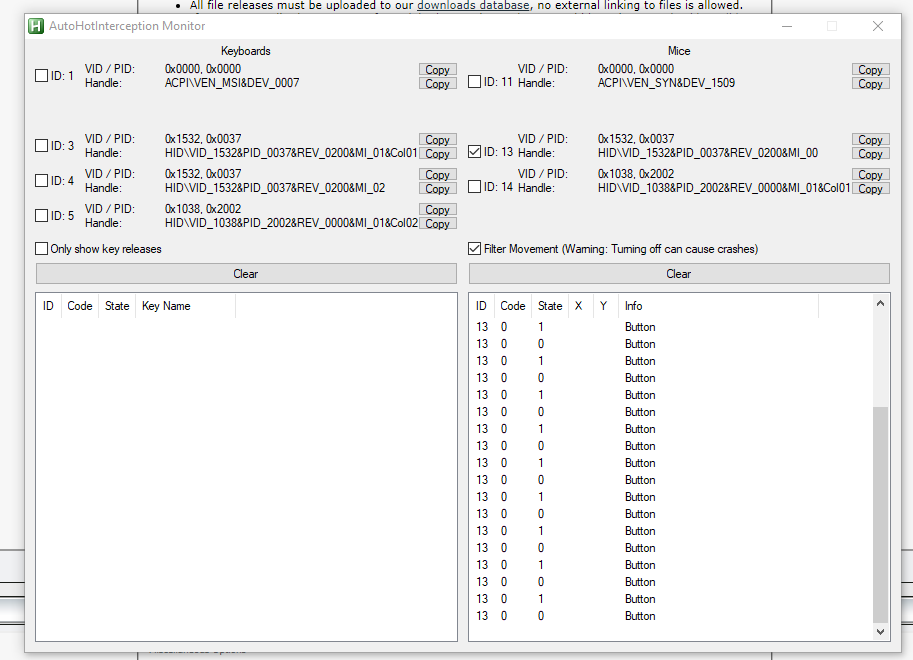Uncheck the mouse ID: 13 checkbox
This screenshot has height=660, width=913.
[475, 151]
